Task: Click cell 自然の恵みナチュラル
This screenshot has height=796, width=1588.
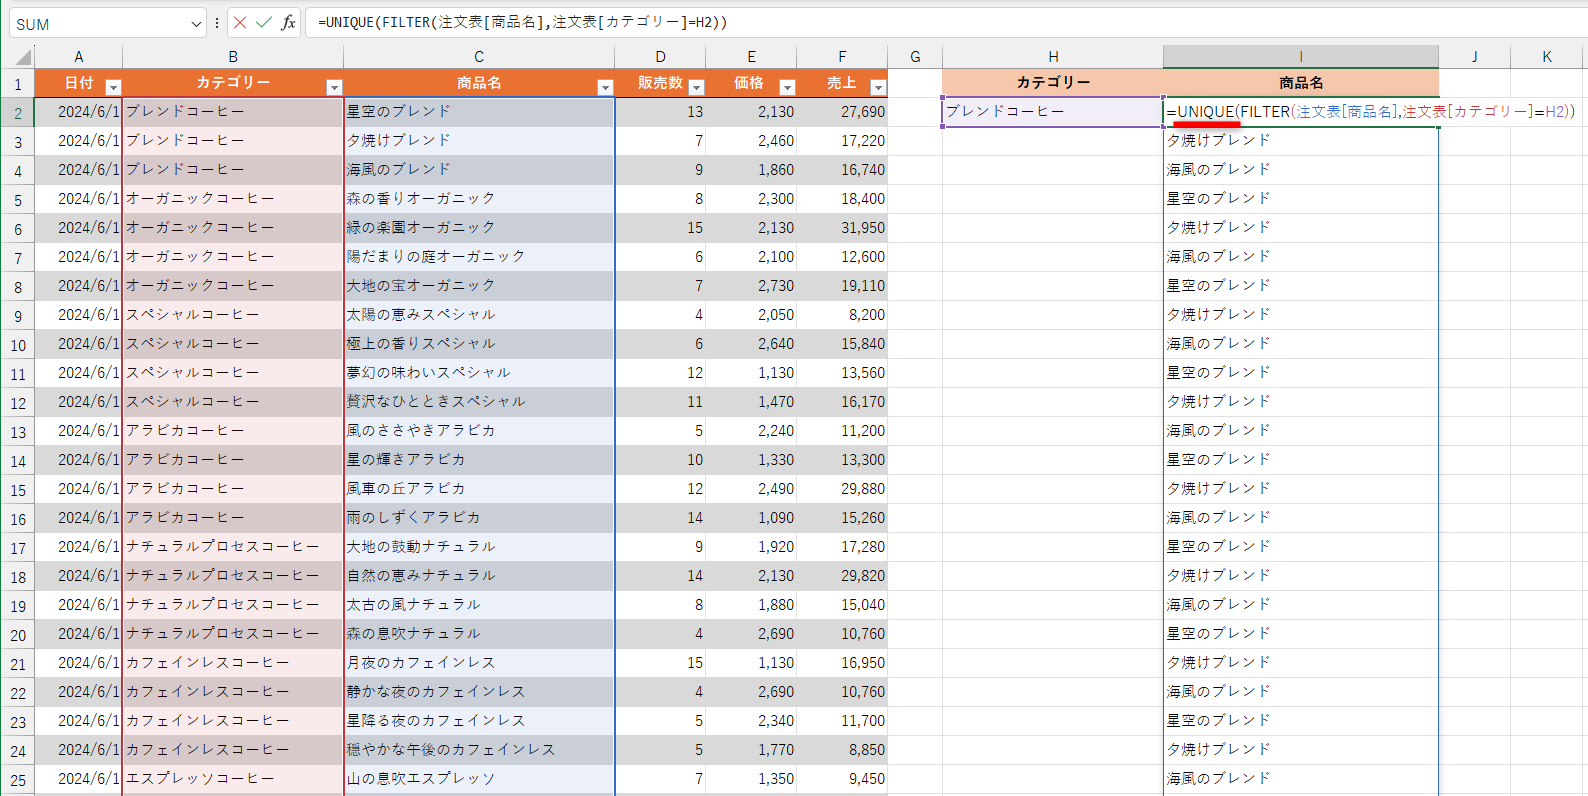Action: [x=479, y=576]
